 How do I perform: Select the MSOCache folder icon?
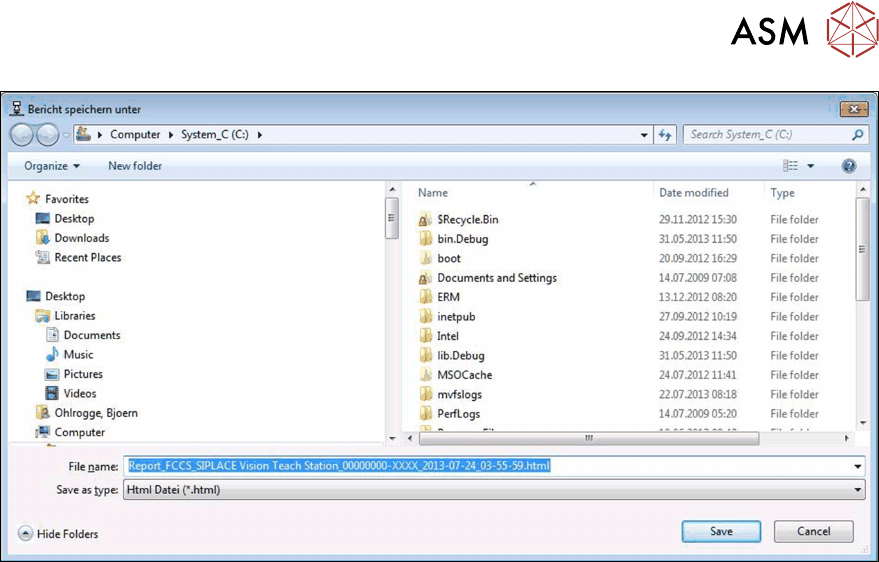tap(425, 375)
